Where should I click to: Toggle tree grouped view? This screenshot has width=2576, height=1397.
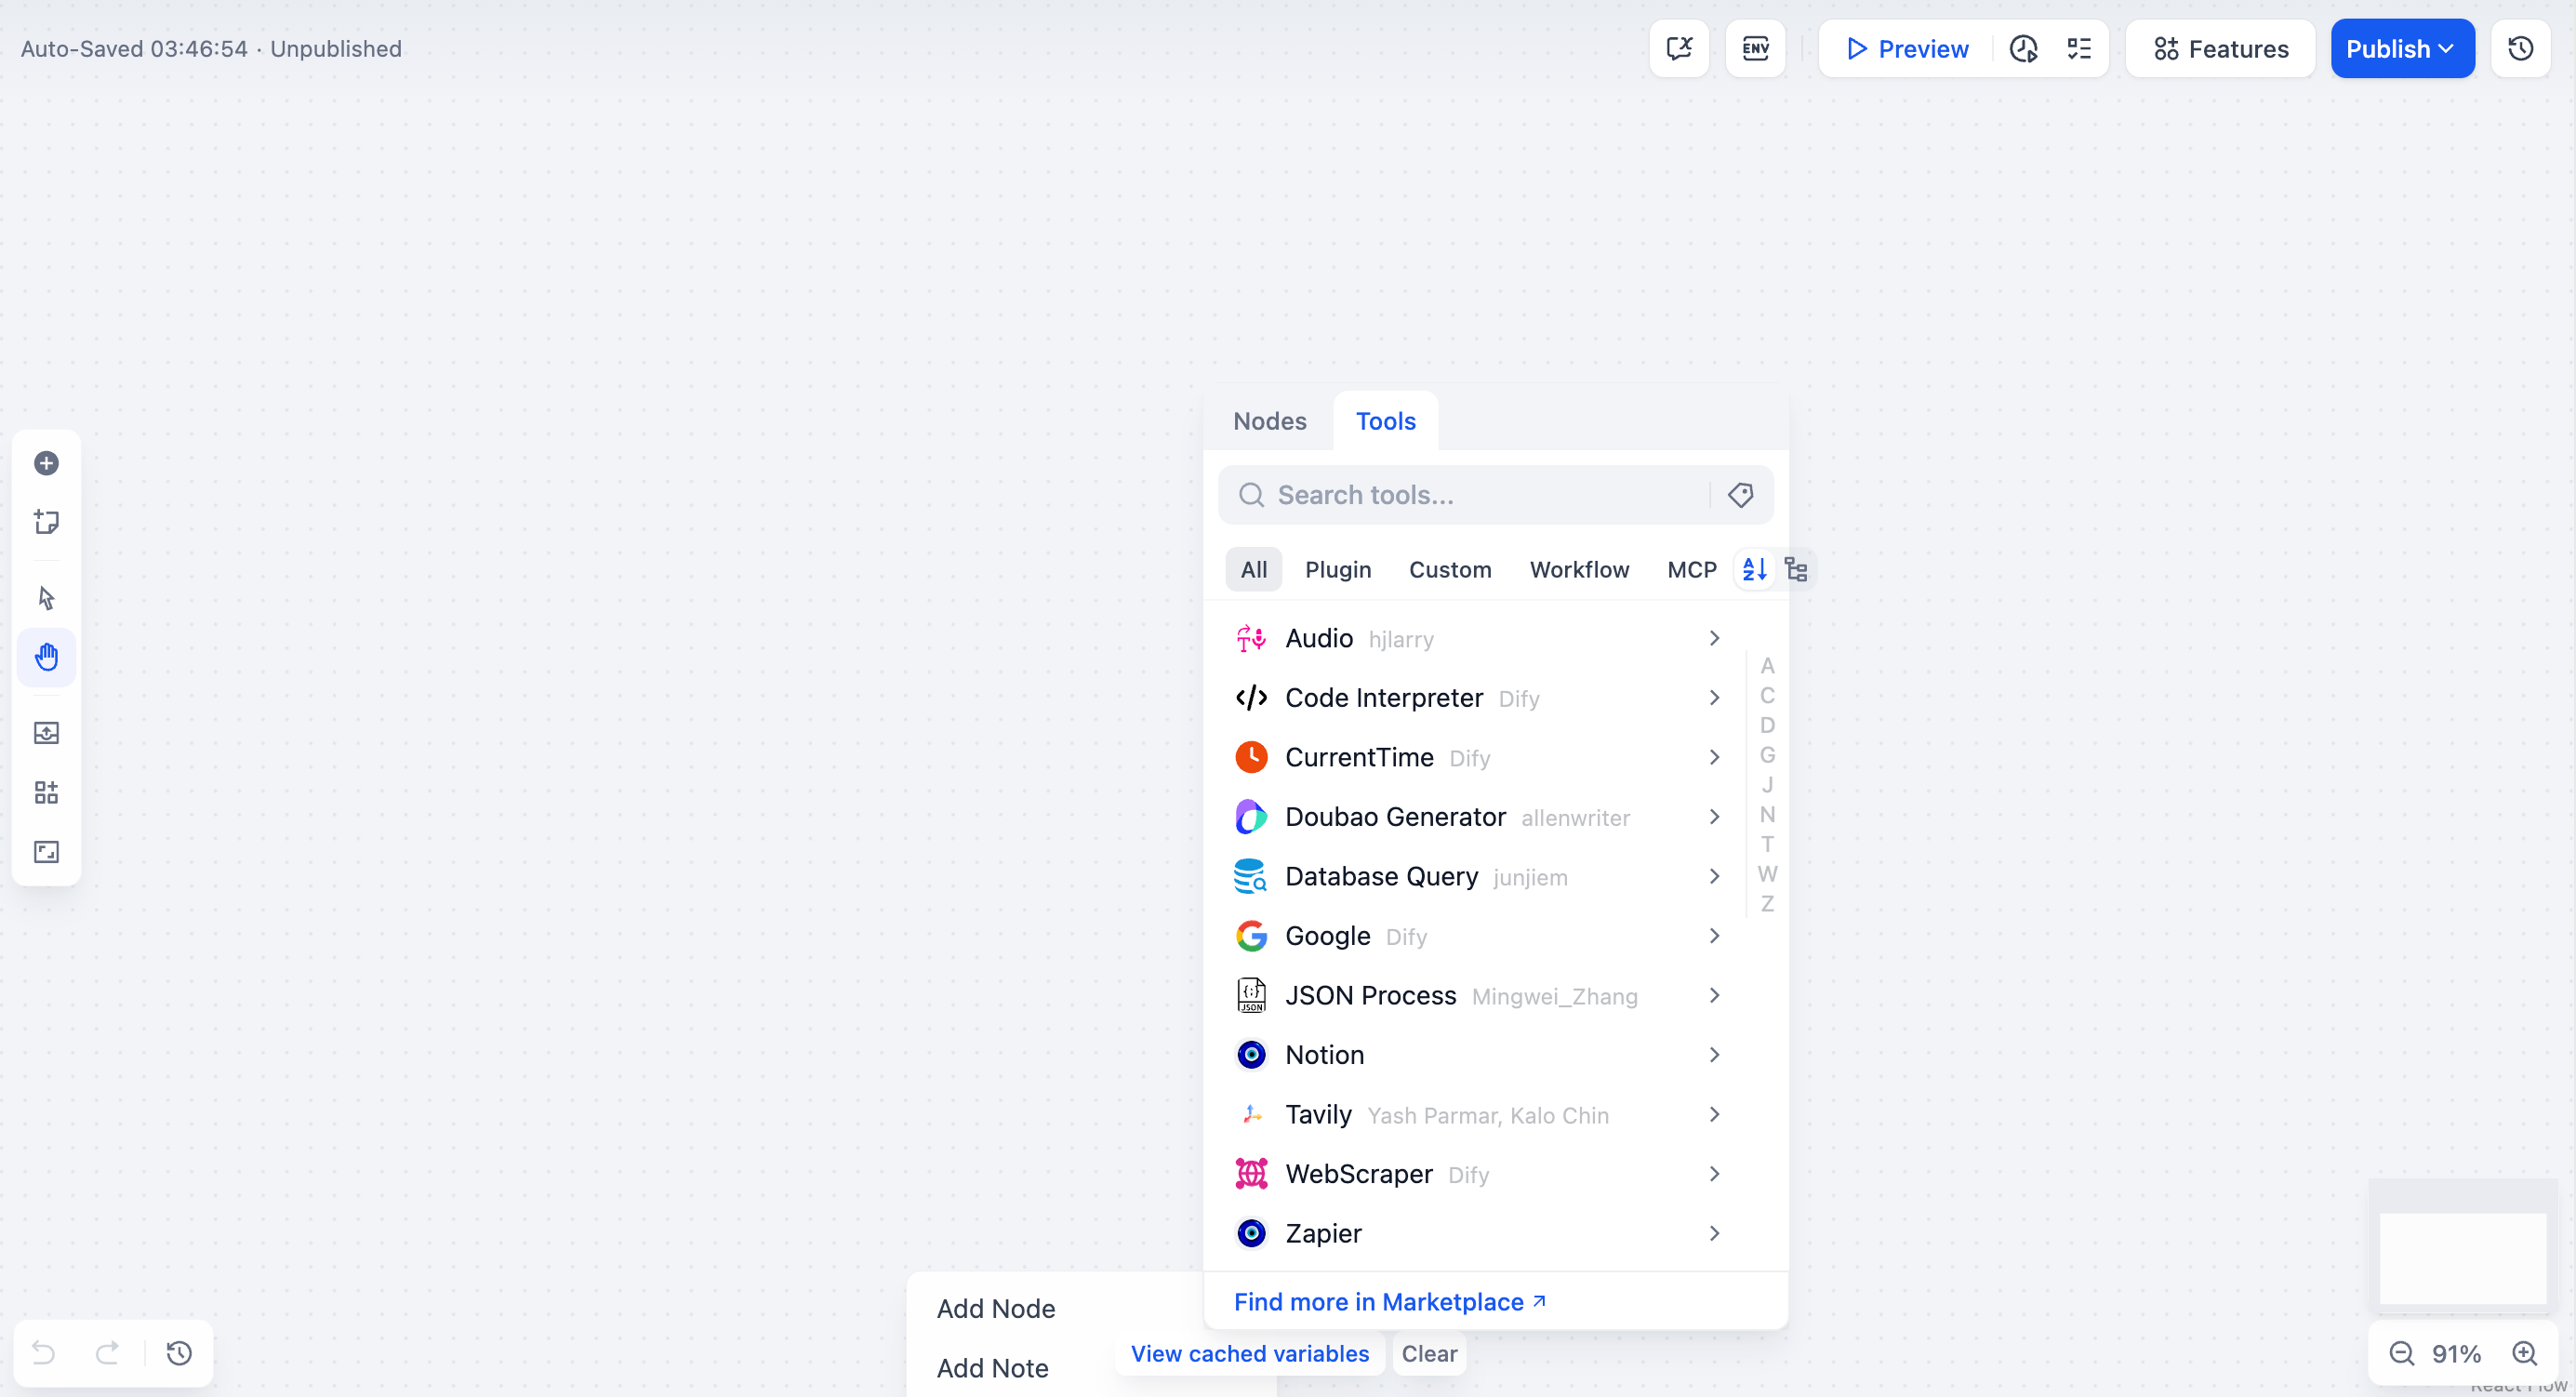[x=1796, y=569]
